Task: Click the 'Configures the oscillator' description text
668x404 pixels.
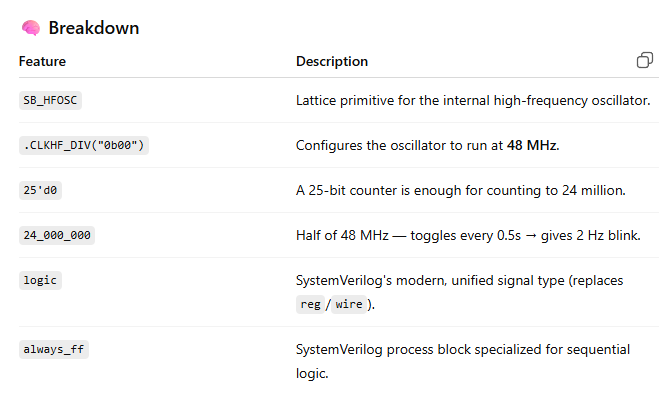Action: 400,145
